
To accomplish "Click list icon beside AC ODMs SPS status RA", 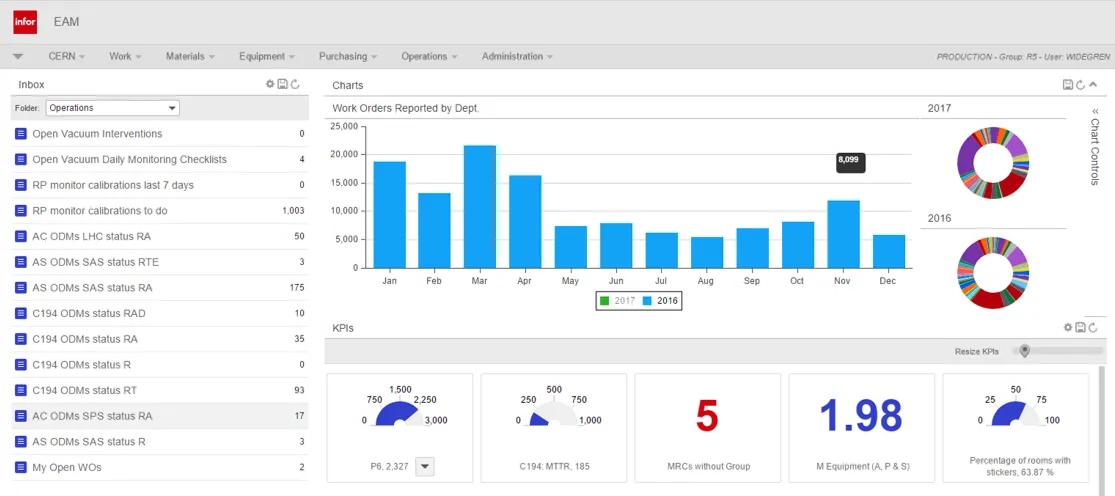I will tap(21, 416).
